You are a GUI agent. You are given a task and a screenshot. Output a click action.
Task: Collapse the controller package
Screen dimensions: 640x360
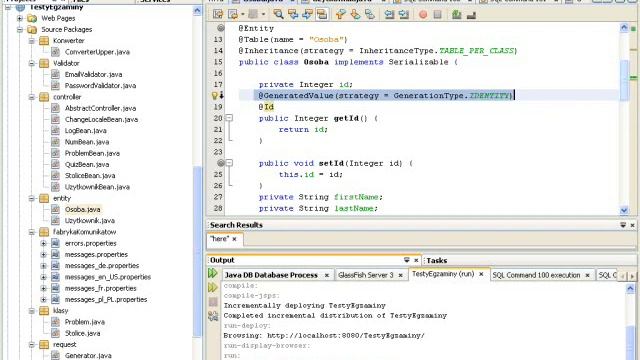[31, 97]
